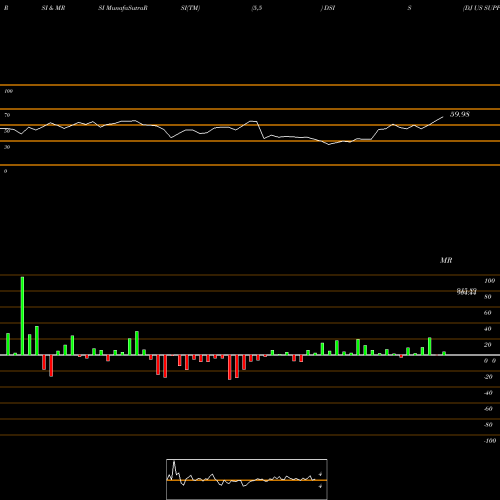Click the 'SI(TM)' header label
500x500 pixels.
coord(190,8)
